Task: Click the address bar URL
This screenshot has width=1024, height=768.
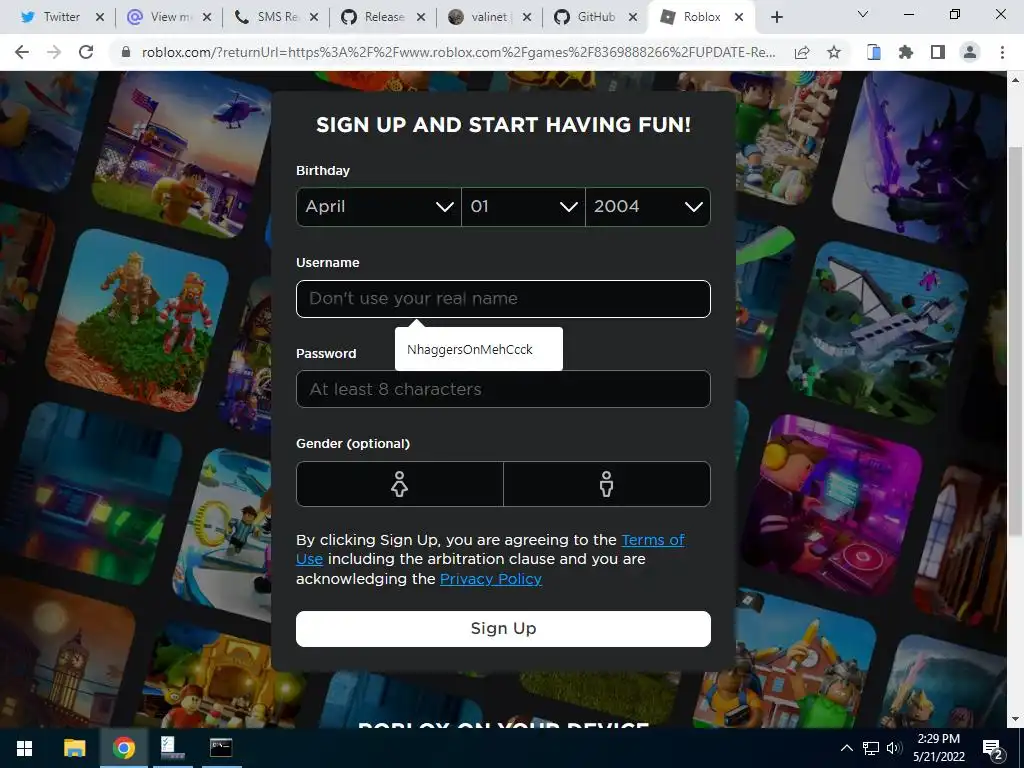Action: (x=458, y=52)
